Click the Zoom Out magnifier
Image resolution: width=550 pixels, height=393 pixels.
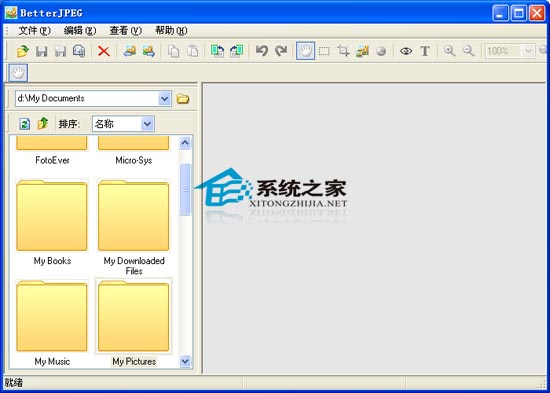pos(469,51)
